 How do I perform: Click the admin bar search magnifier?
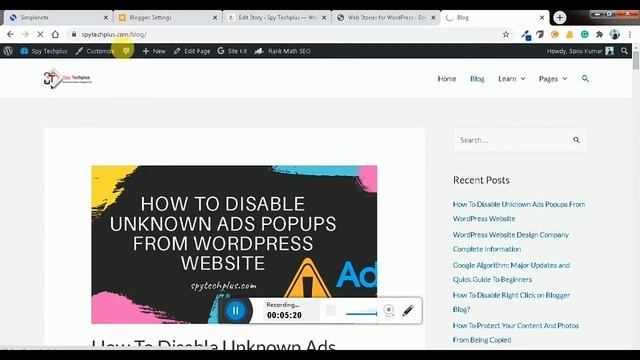click(x=624, y=51)
